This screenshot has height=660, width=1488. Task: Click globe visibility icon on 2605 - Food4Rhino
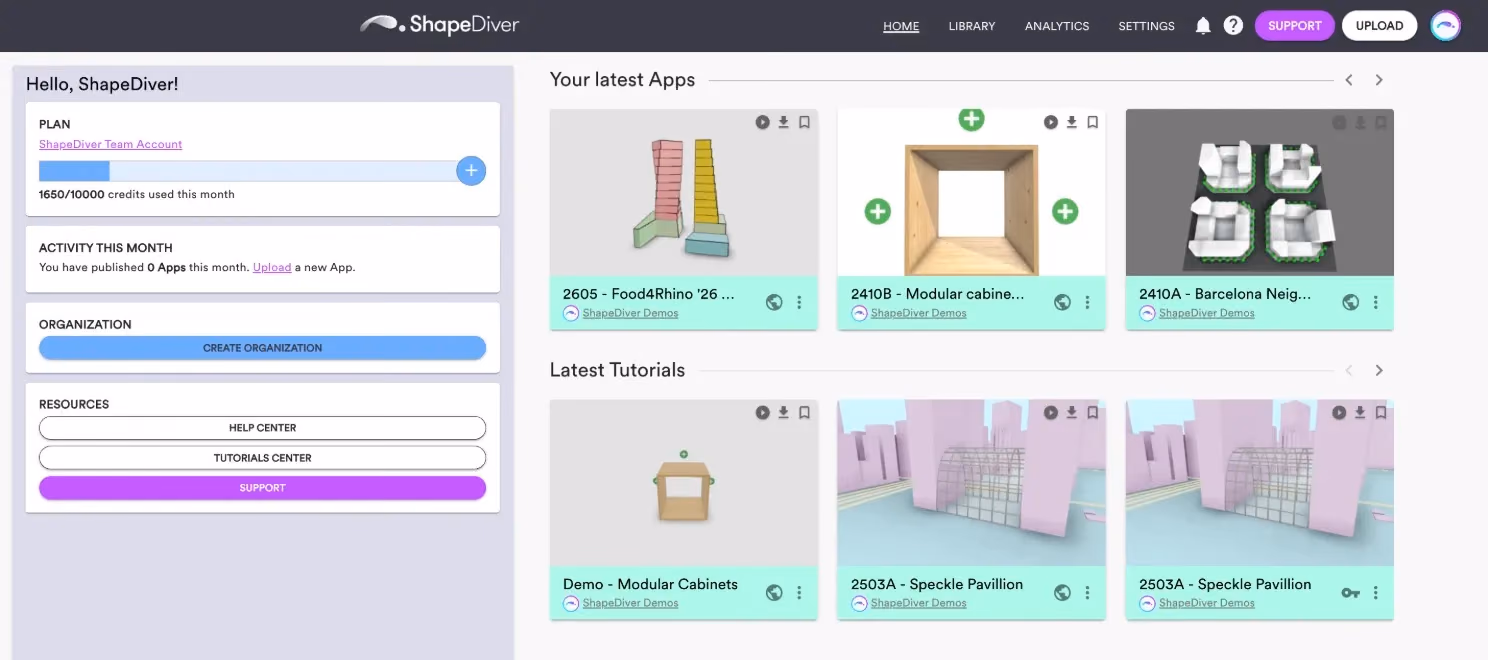(774, 302)
